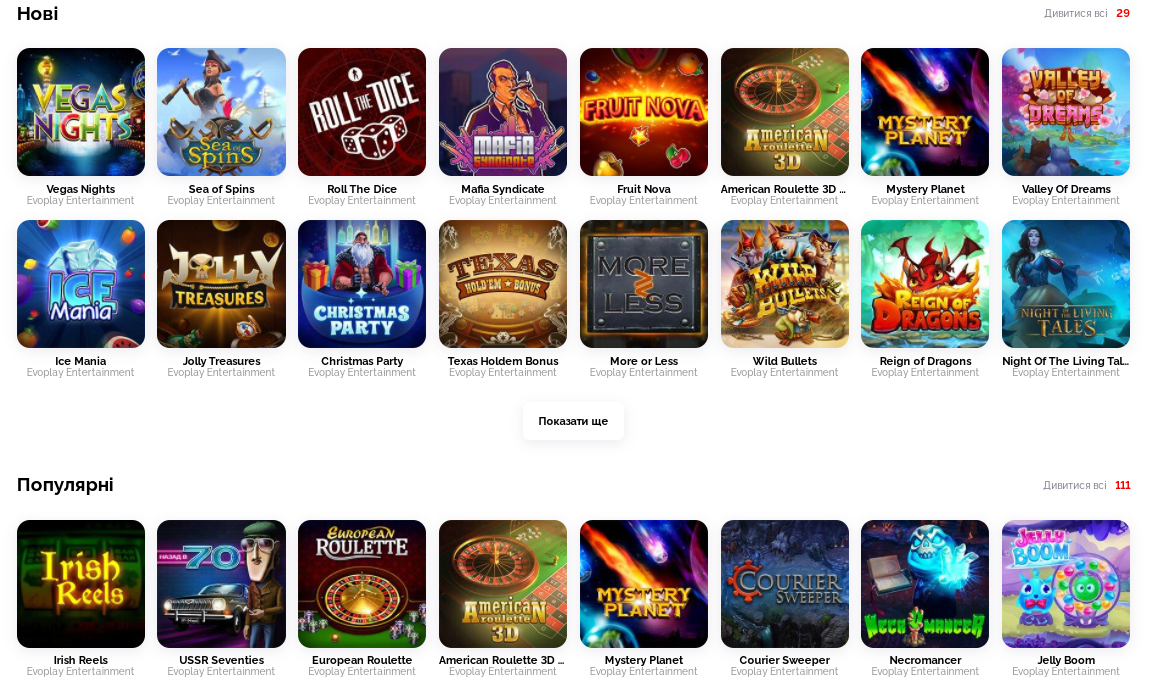Select Texas Holdem Bonus game tile
Viewport: 1151px width, 682px height.
click(x=503, y=284)
